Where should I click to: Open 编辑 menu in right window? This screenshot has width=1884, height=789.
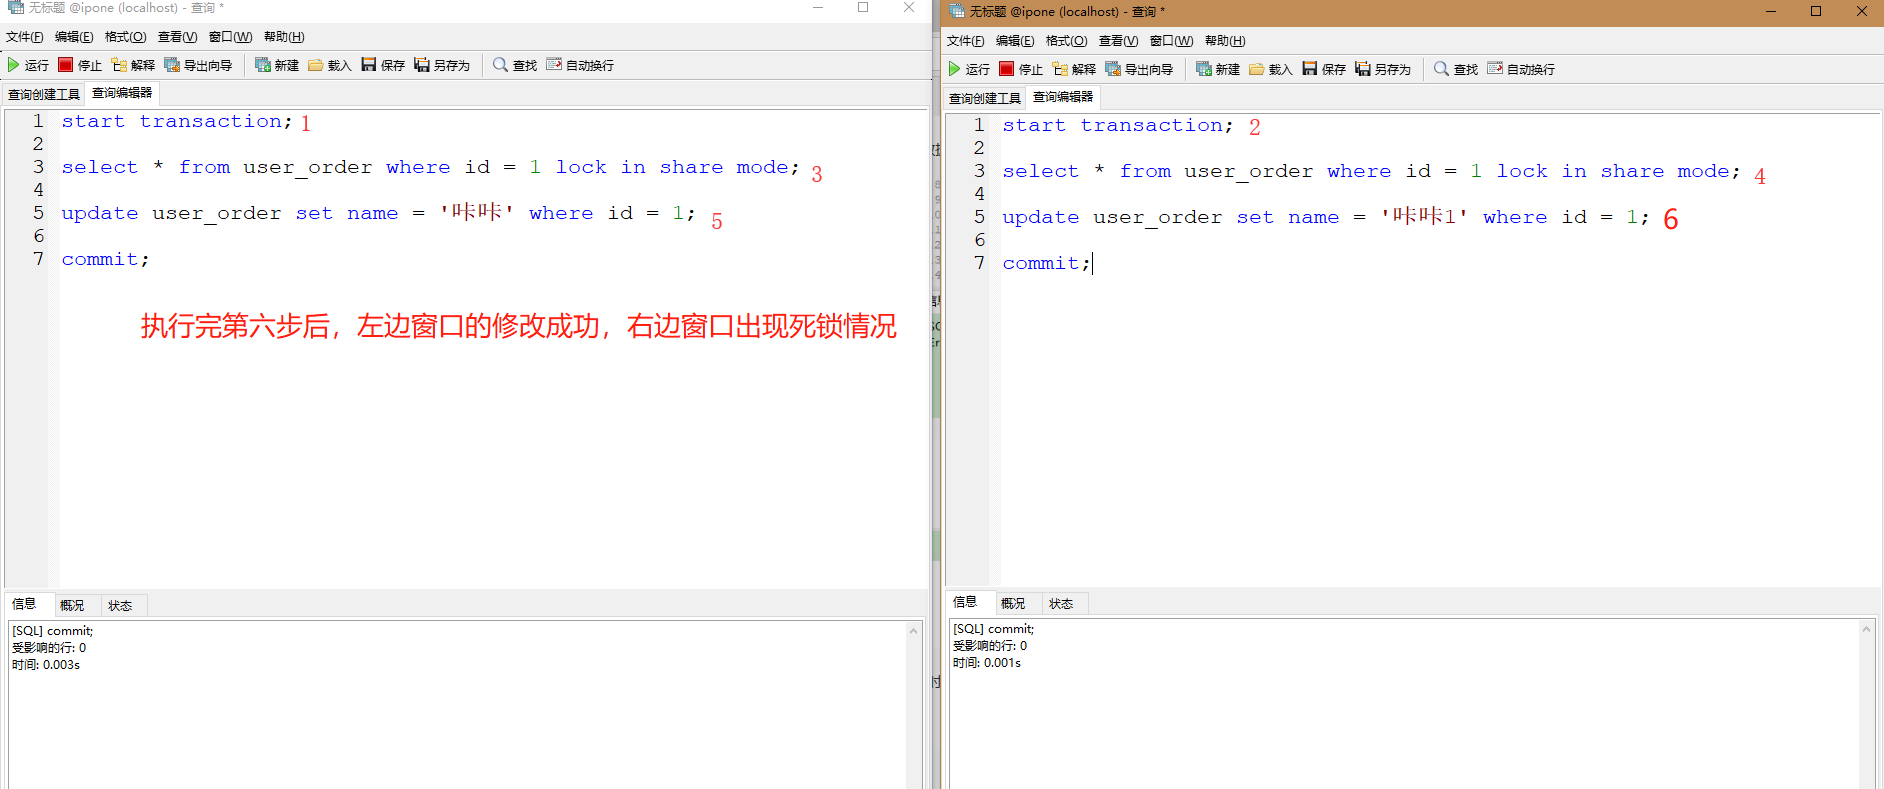click(x=1015, y=41)
